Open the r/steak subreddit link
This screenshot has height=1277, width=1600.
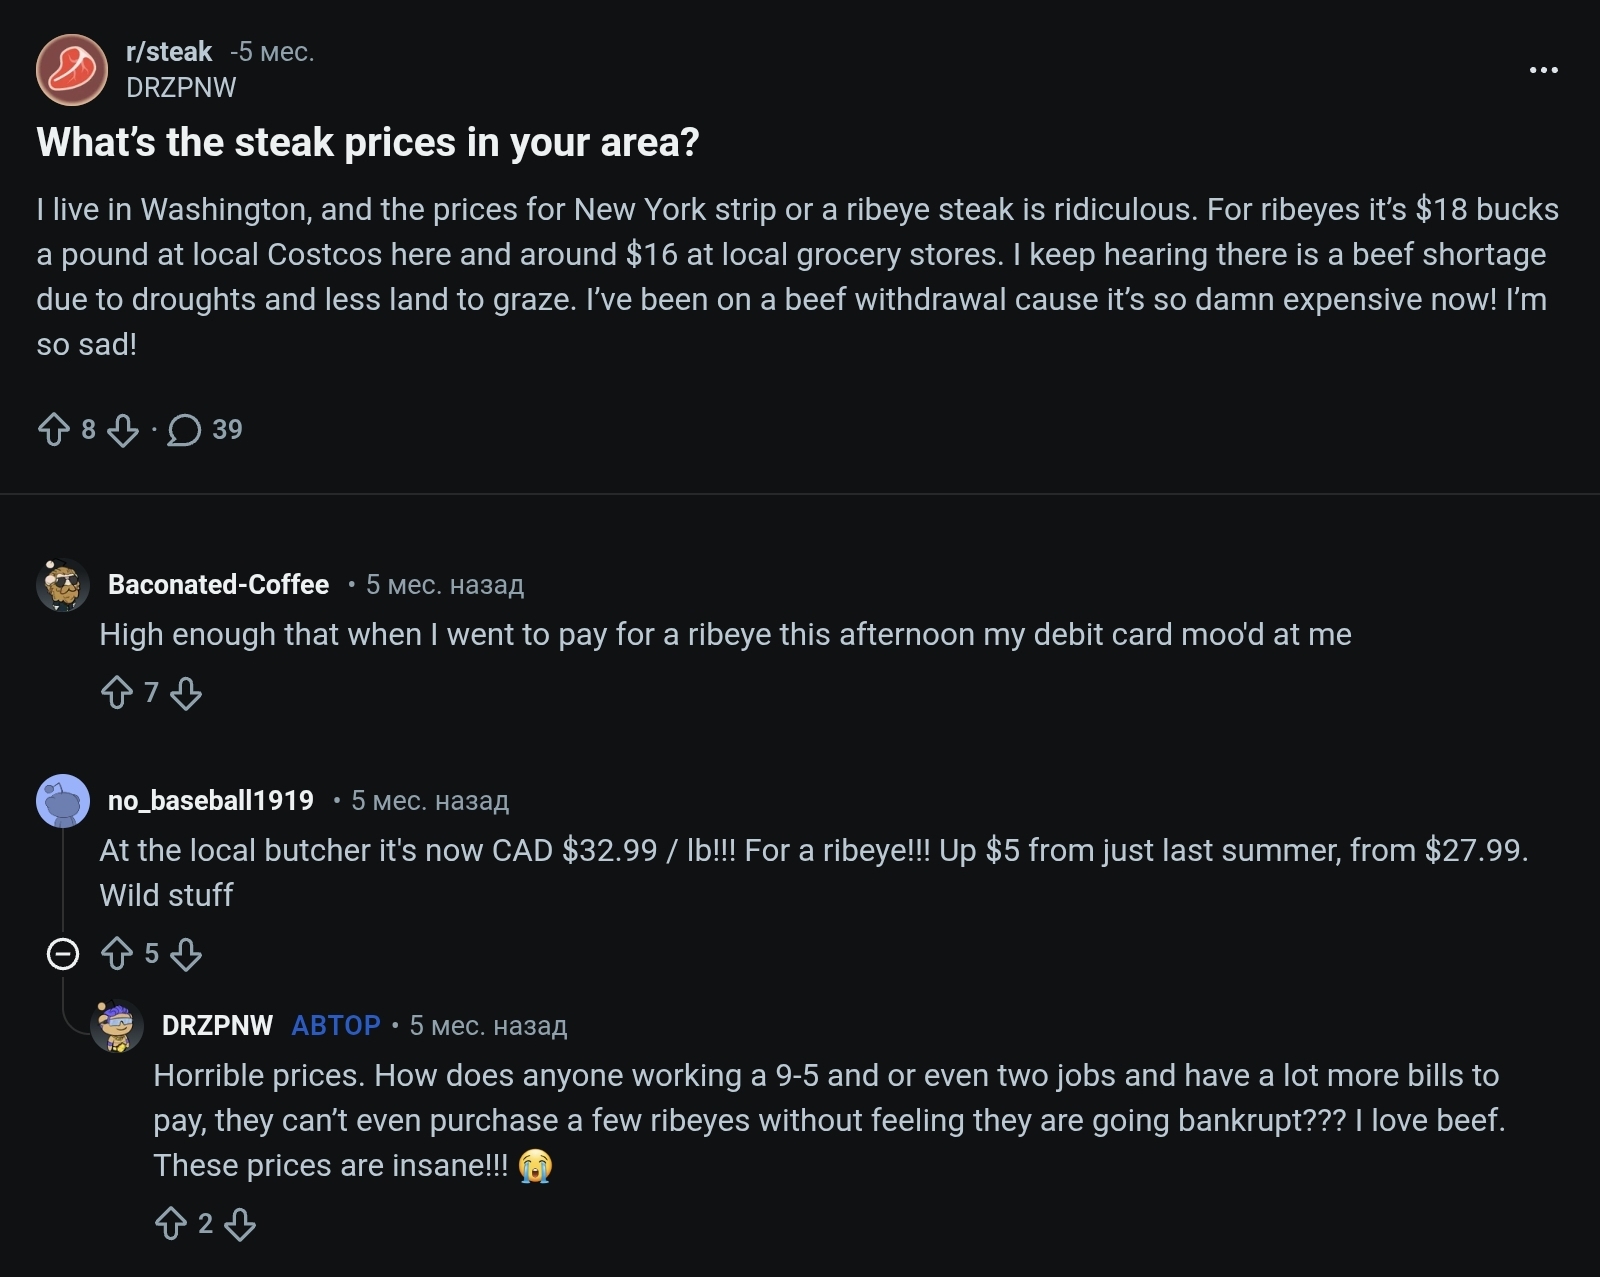(x=169, y=51)
